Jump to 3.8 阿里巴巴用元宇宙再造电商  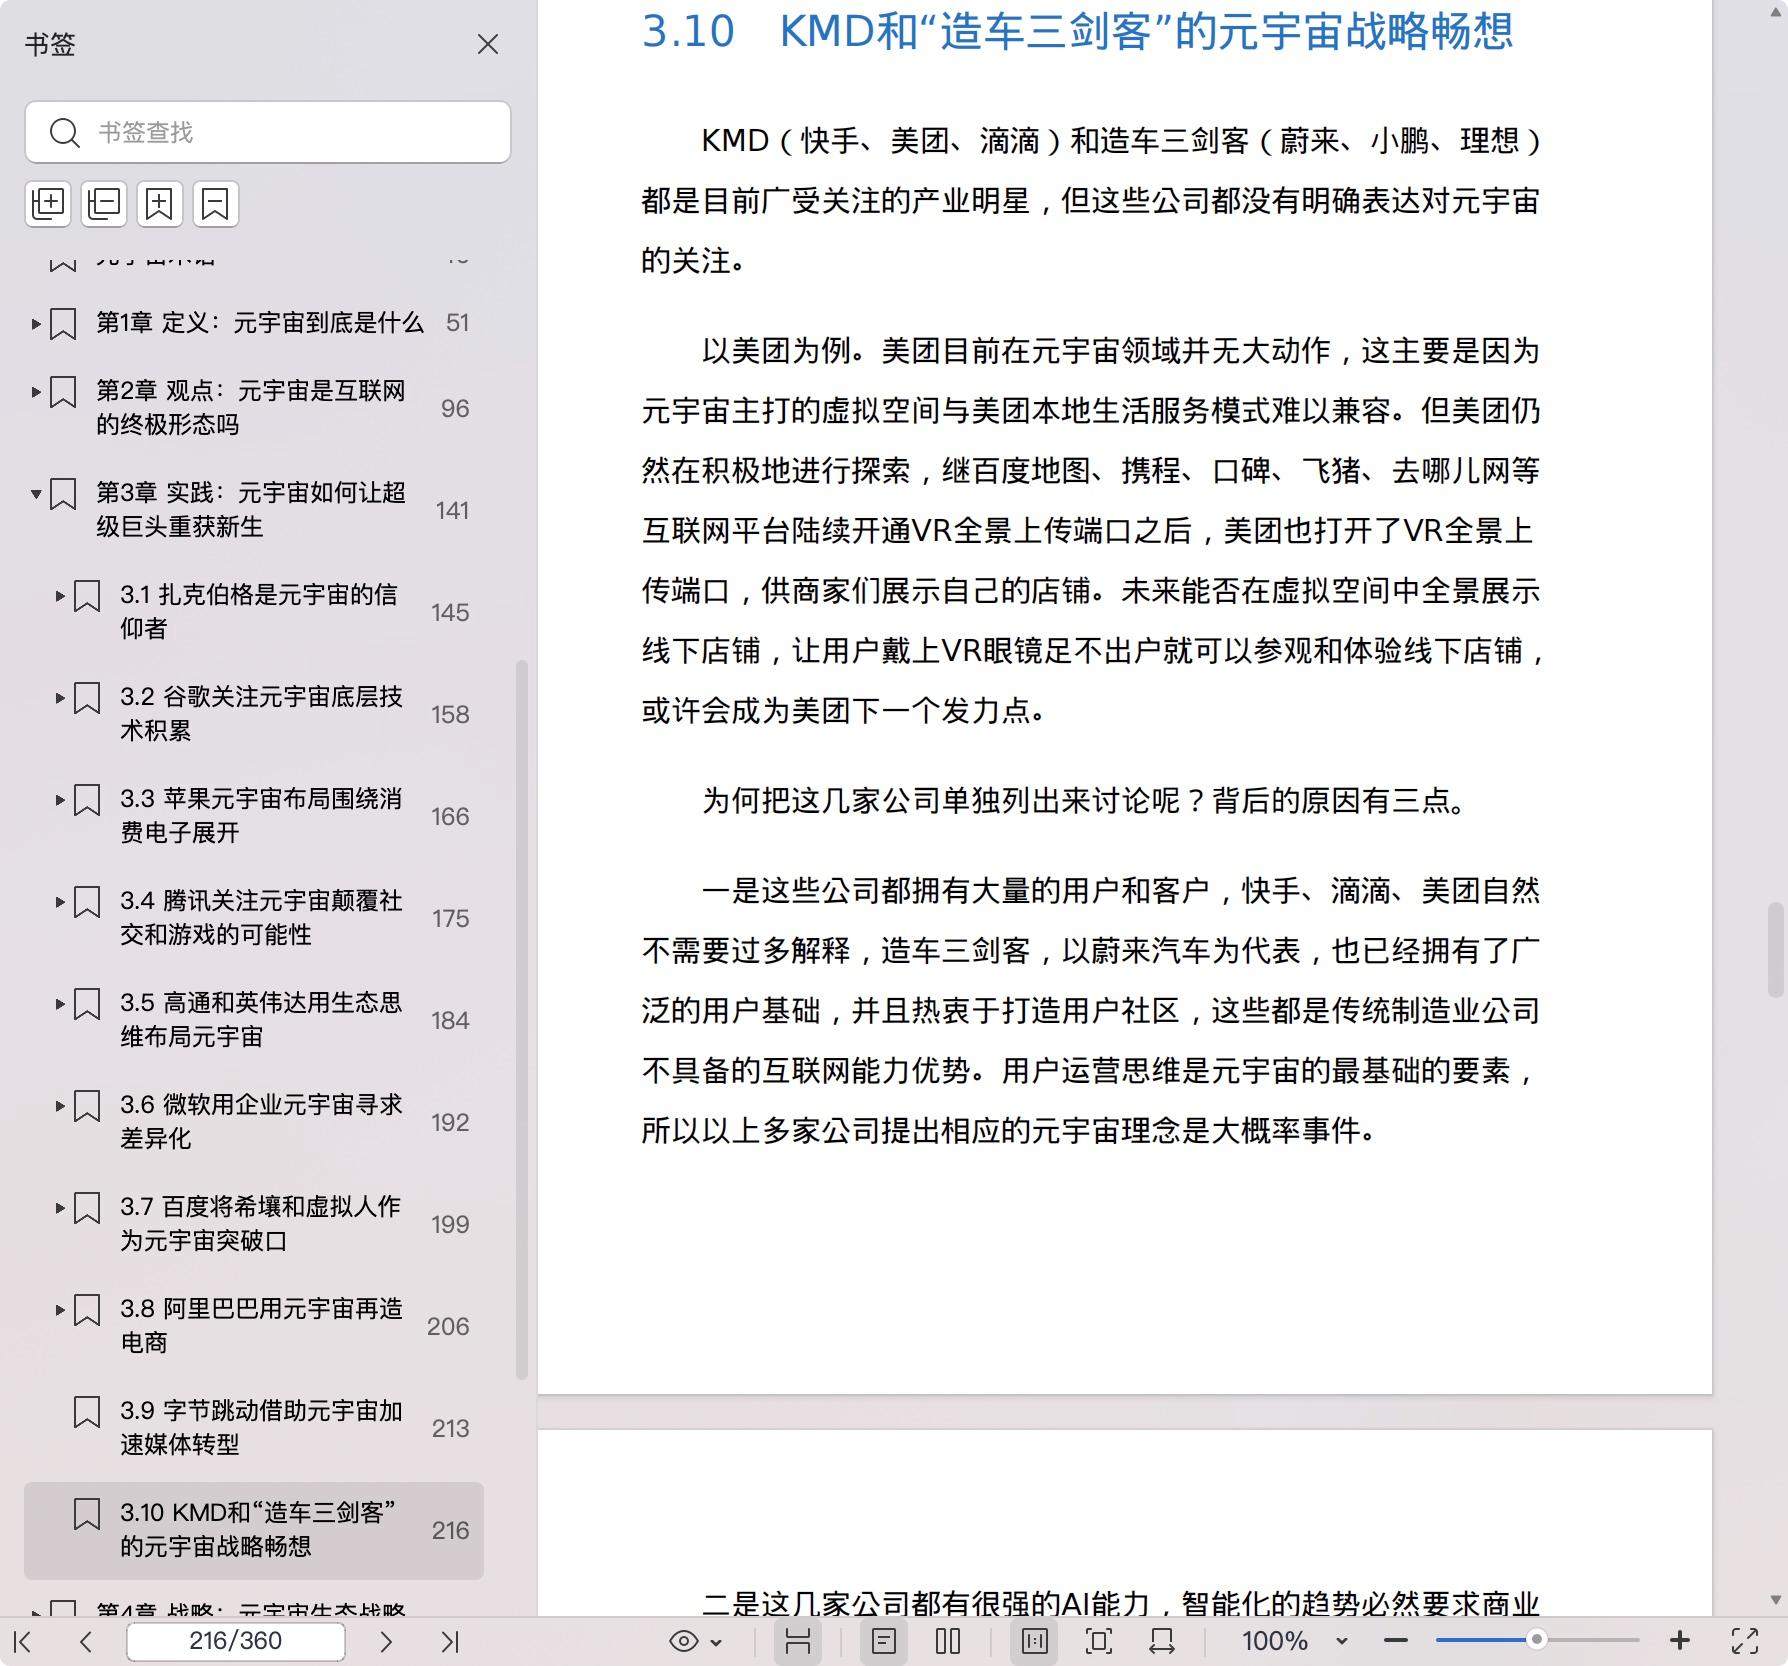click(x=261, y=1325)
